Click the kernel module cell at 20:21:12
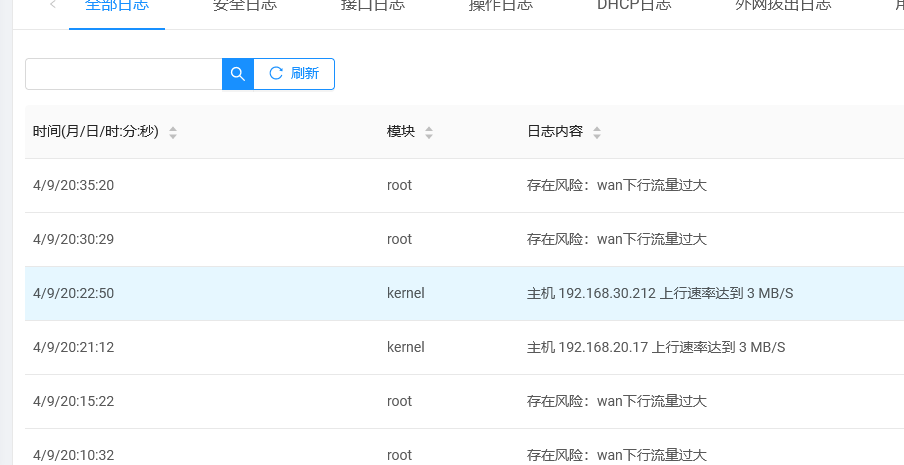 coord(406,347)
